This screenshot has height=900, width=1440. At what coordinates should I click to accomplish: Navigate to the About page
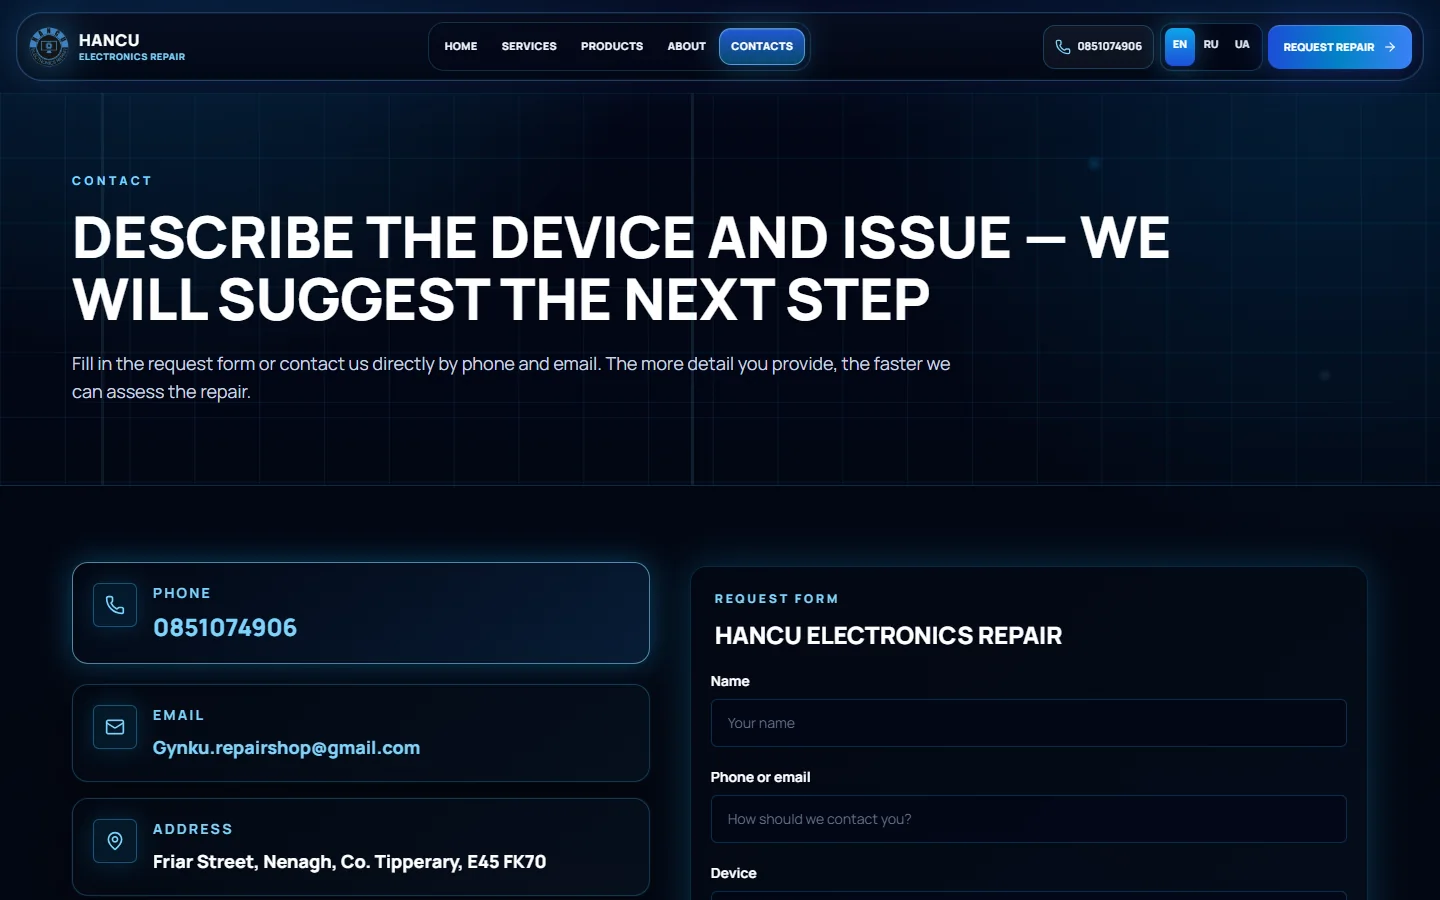tap(686, 47)
